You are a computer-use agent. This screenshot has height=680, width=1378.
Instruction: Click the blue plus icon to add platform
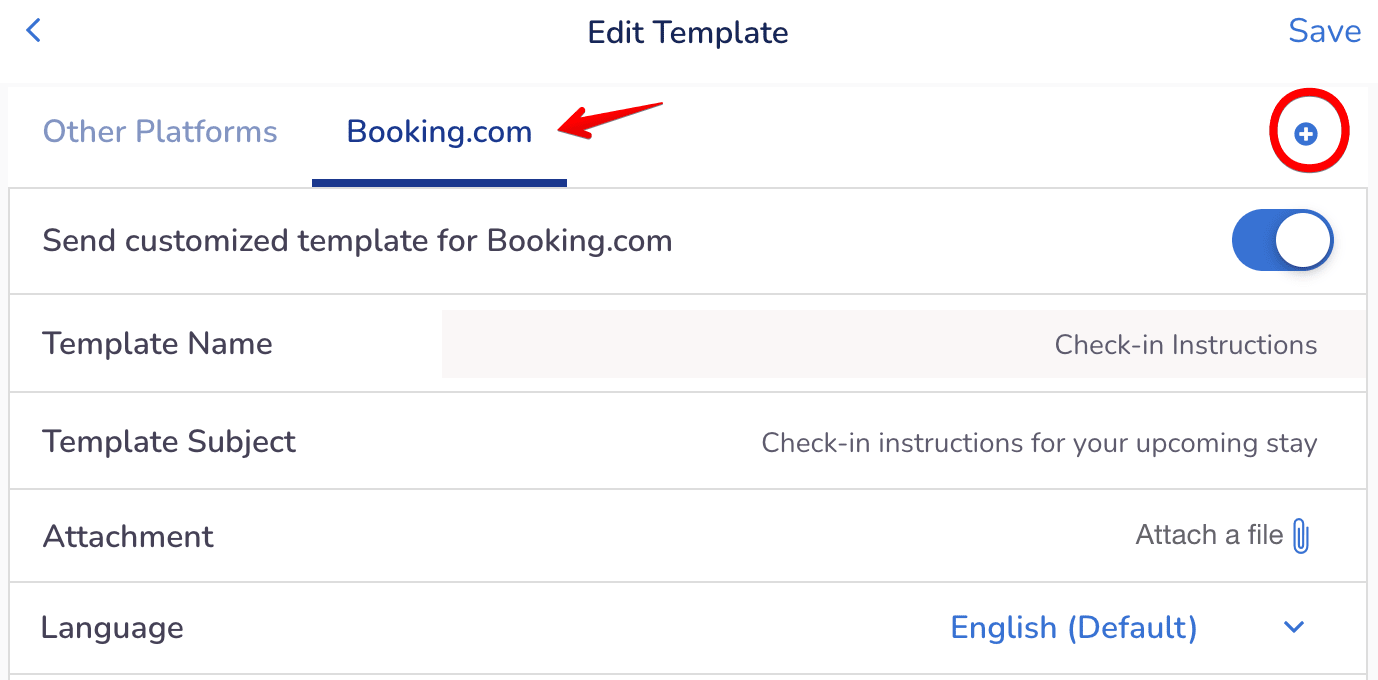pos(1306,134)
